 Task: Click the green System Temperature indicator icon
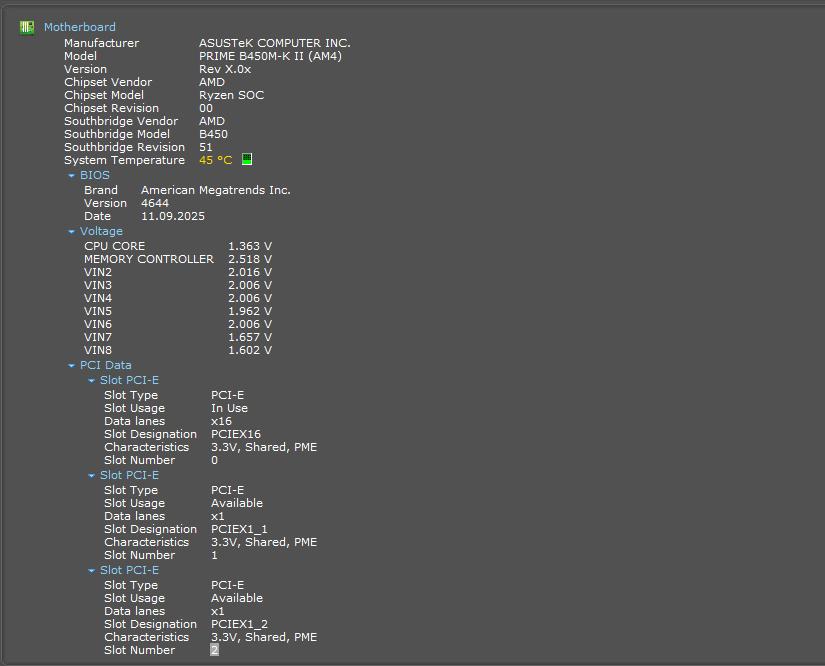(x=247, y=159)
